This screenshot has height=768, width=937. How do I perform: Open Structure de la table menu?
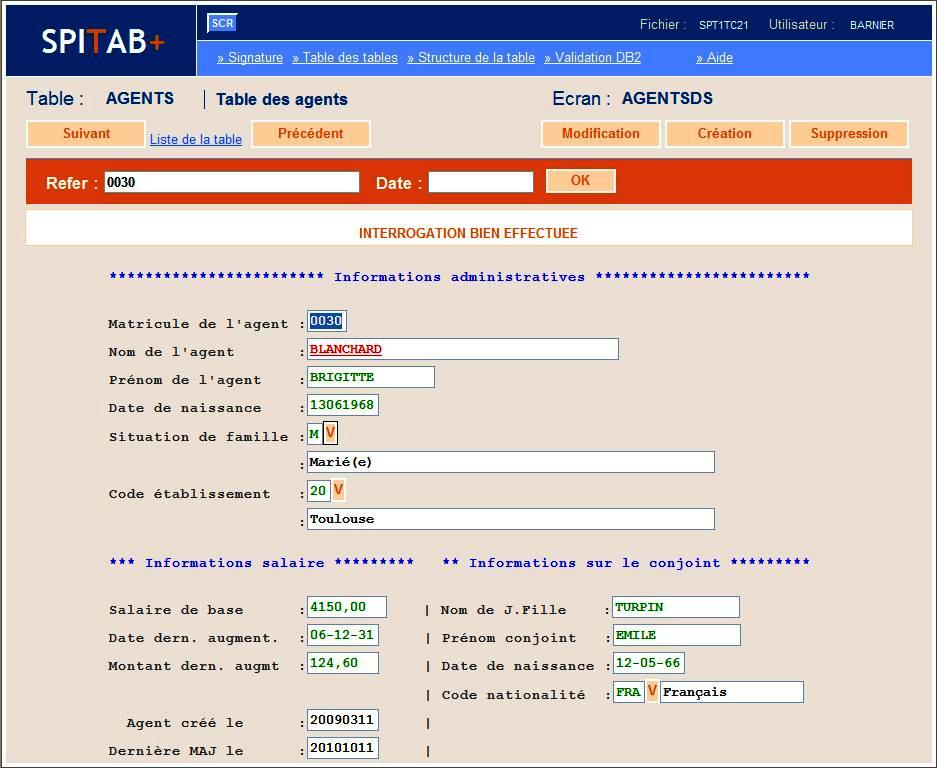tap(471, 58)
